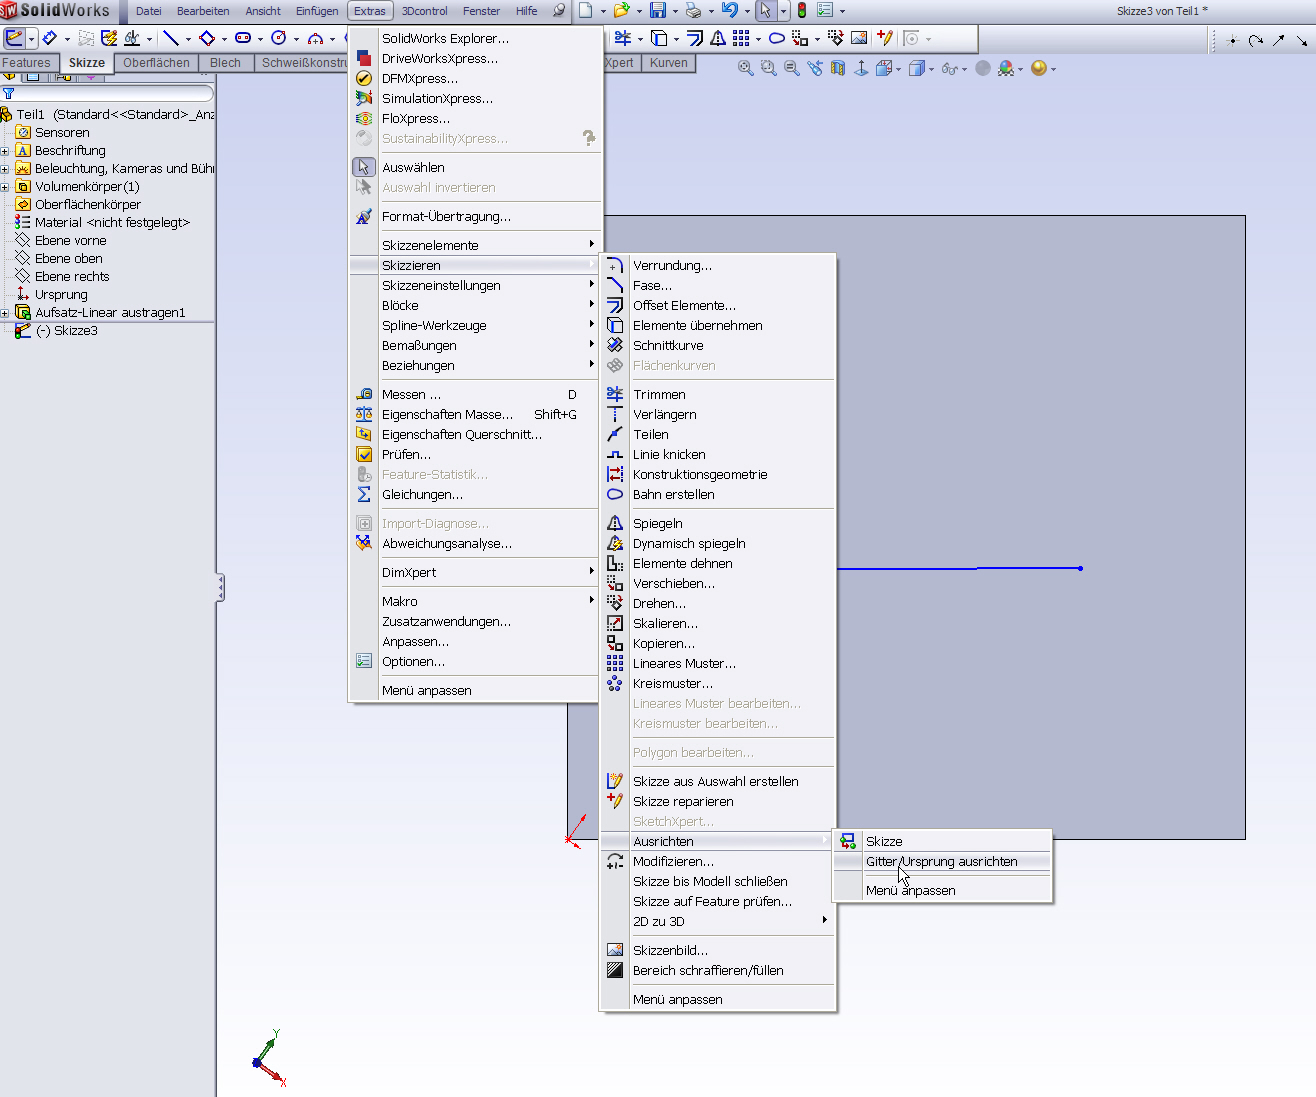The height and width of the screenshot is (1097, 1316).
Task: Click Material <nicht festgelegt> tree item
Action: [x=112, y=222]
